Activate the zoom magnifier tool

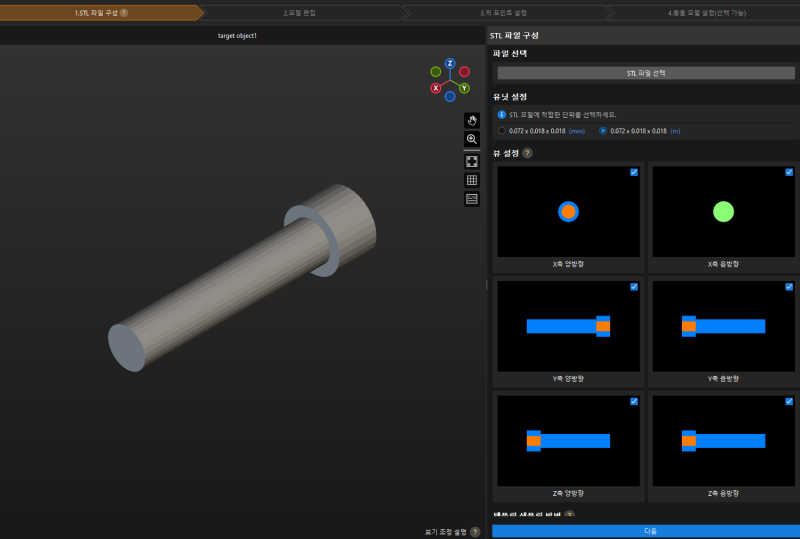(x=471, y=139)
